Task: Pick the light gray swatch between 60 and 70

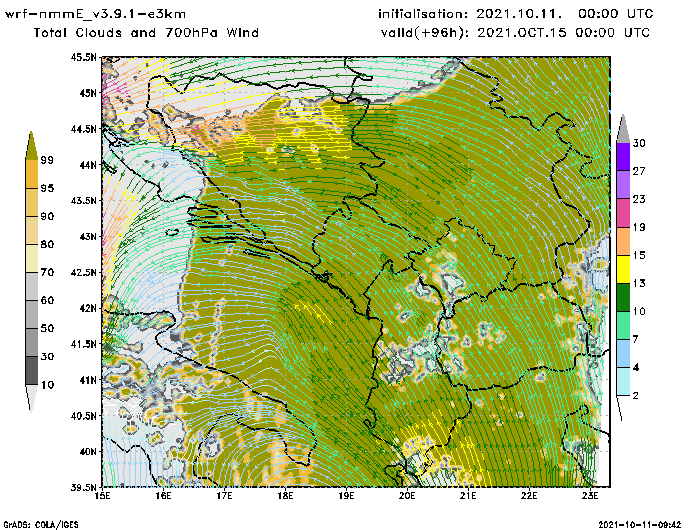Action: 31,286
